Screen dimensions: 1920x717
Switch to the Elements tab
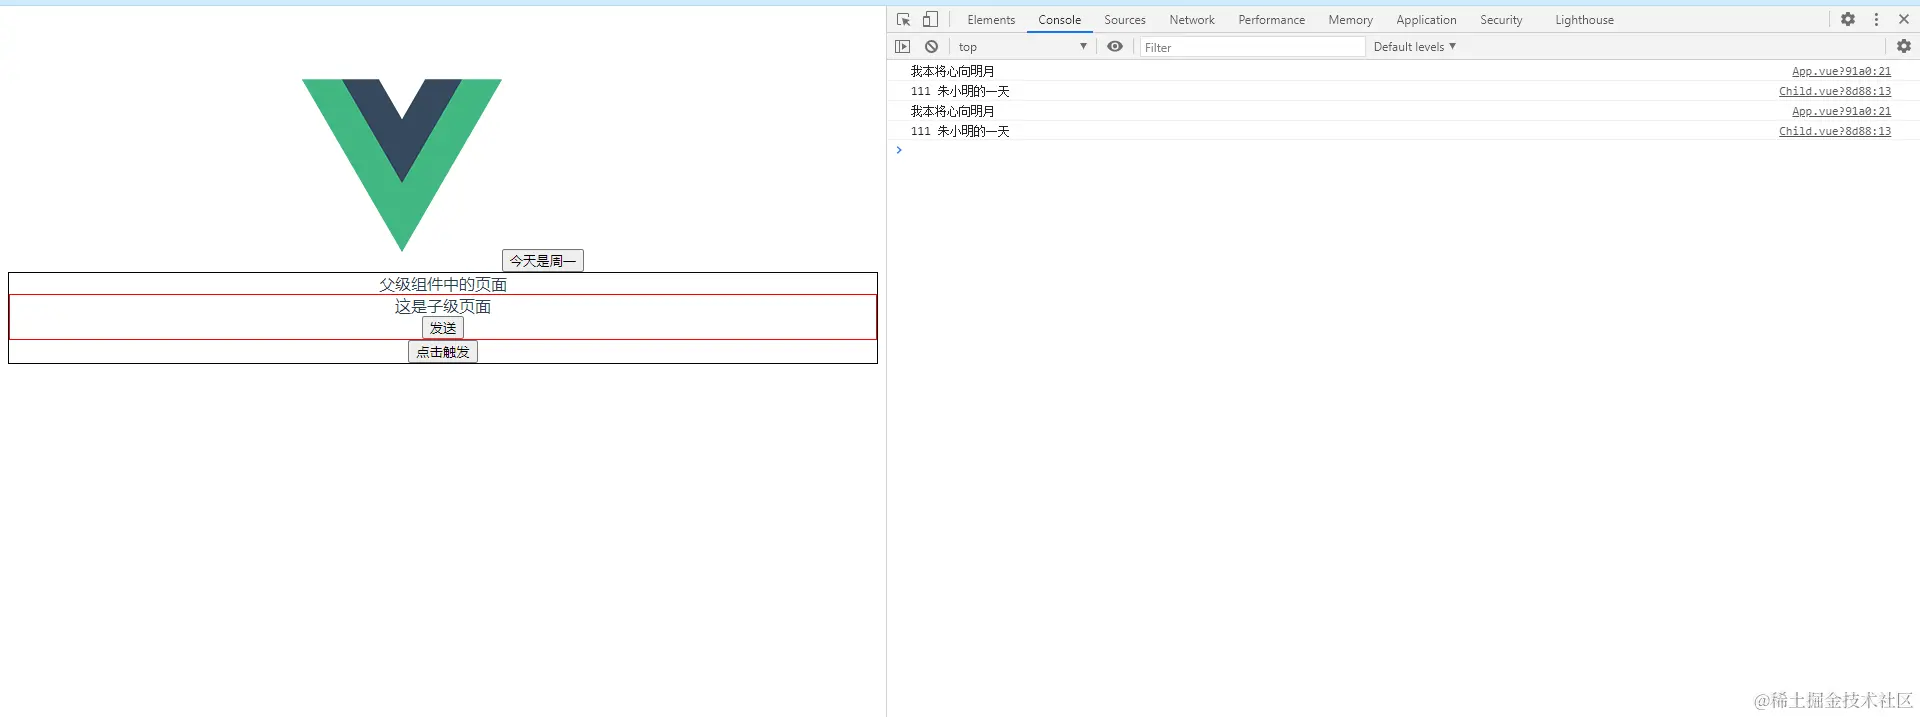click(991, 19)
